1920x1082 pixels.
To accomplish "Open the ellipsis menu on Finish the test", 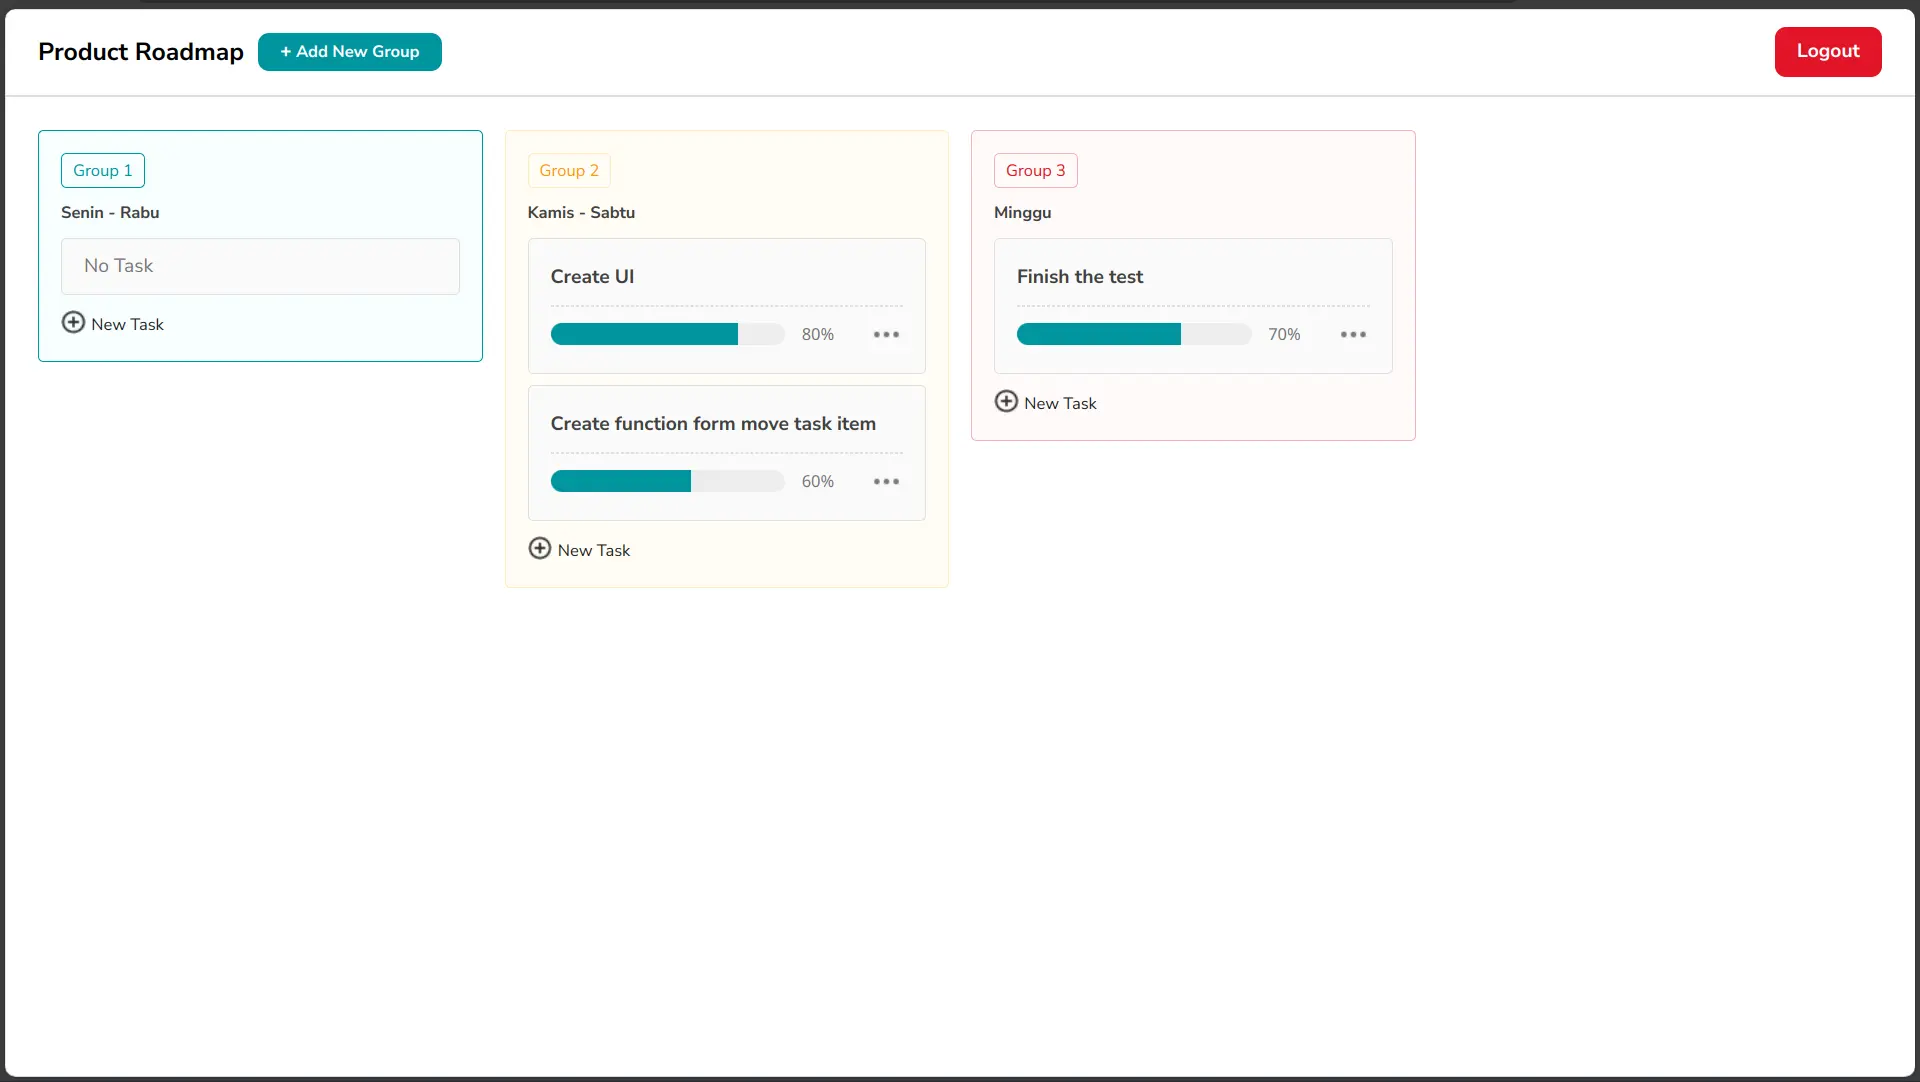I will (x=1353, y=334).
